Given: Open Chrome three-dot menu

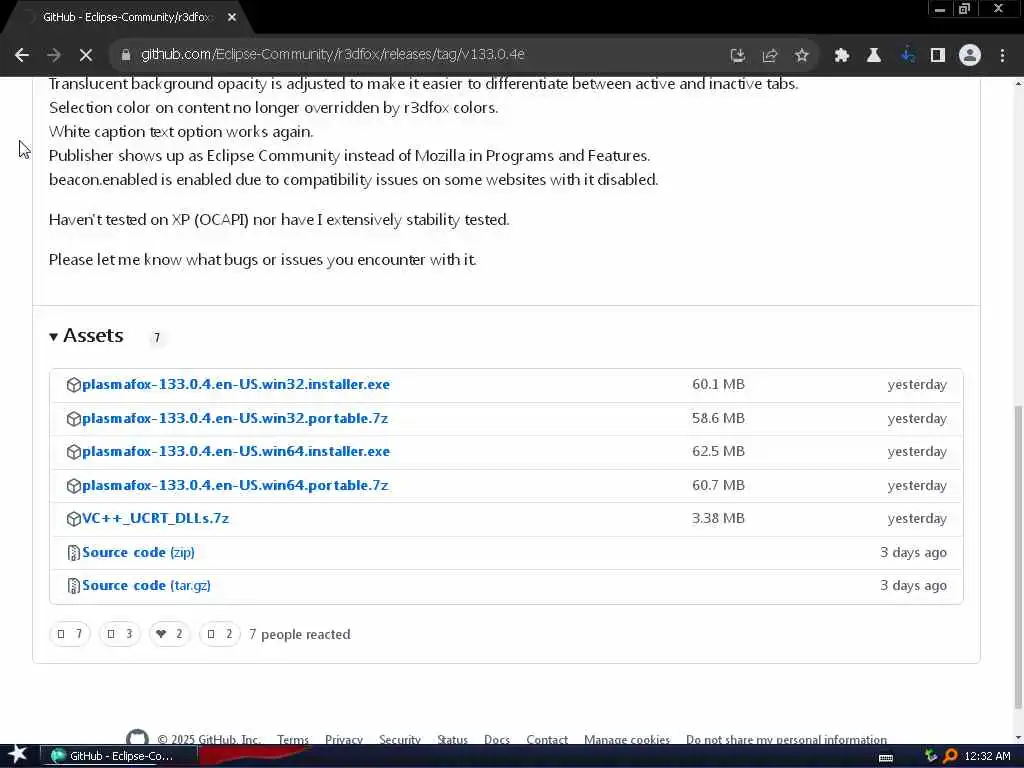Looking at the screenshot, I should coord(1002,56).
